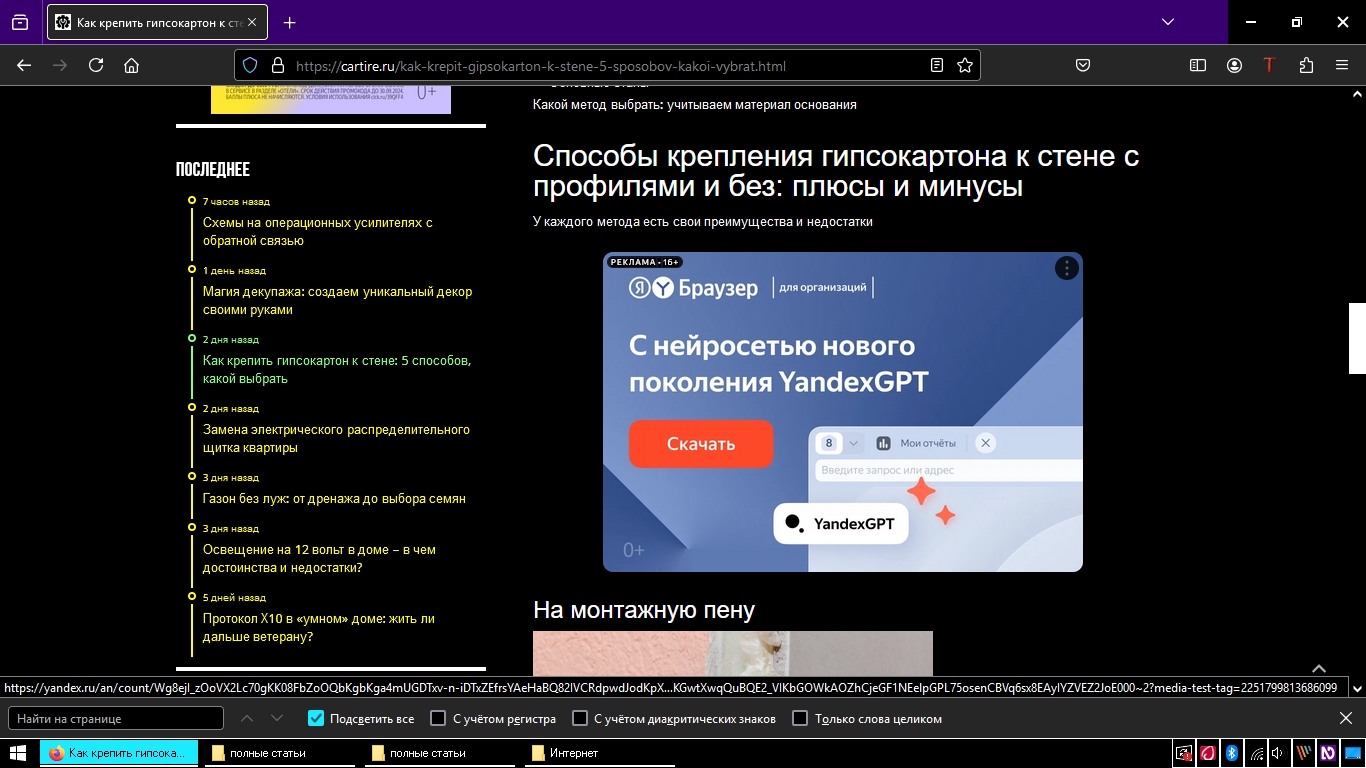Click the red leaf tray icon
Image resolution: width=1366 pixels, height=768 pixels.
coord(1208,753)
